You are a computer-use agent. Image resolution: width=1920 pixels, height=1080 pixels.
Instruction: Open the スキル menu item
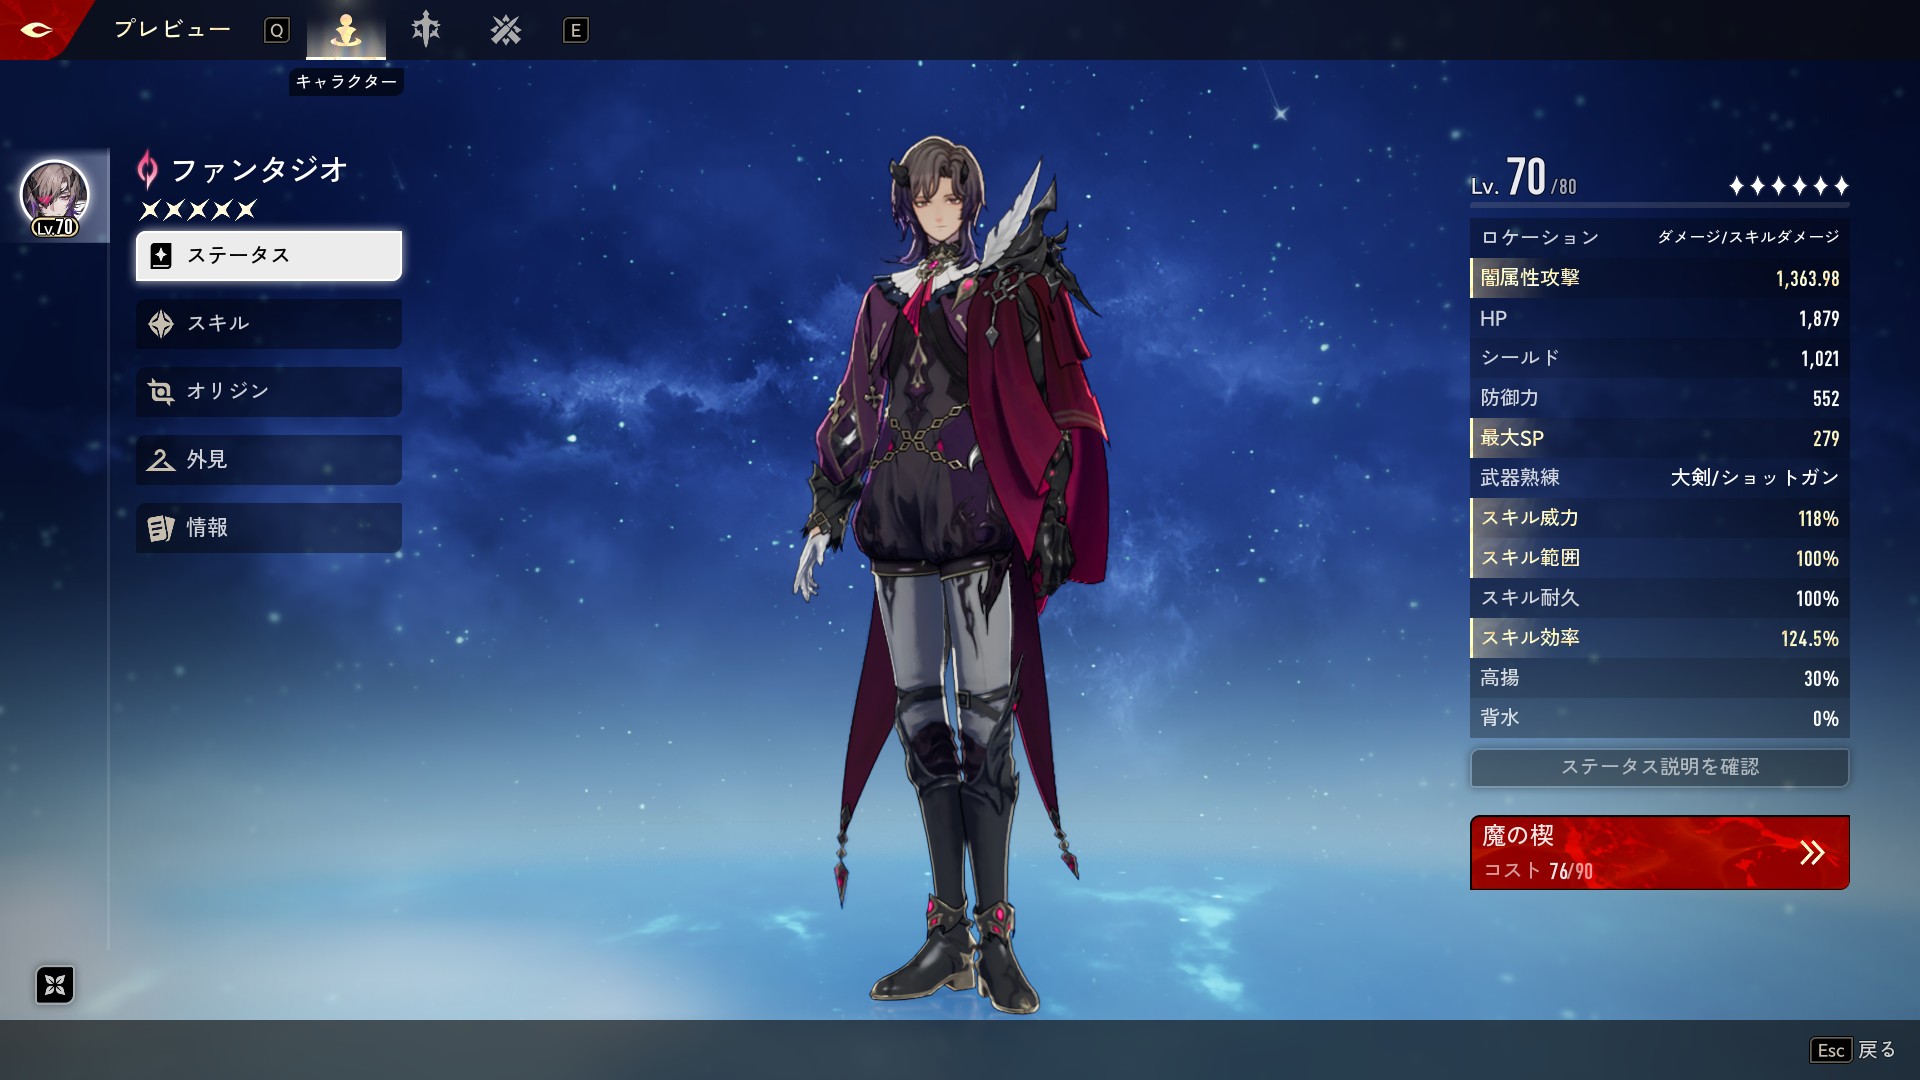click(x=268, y=324)
